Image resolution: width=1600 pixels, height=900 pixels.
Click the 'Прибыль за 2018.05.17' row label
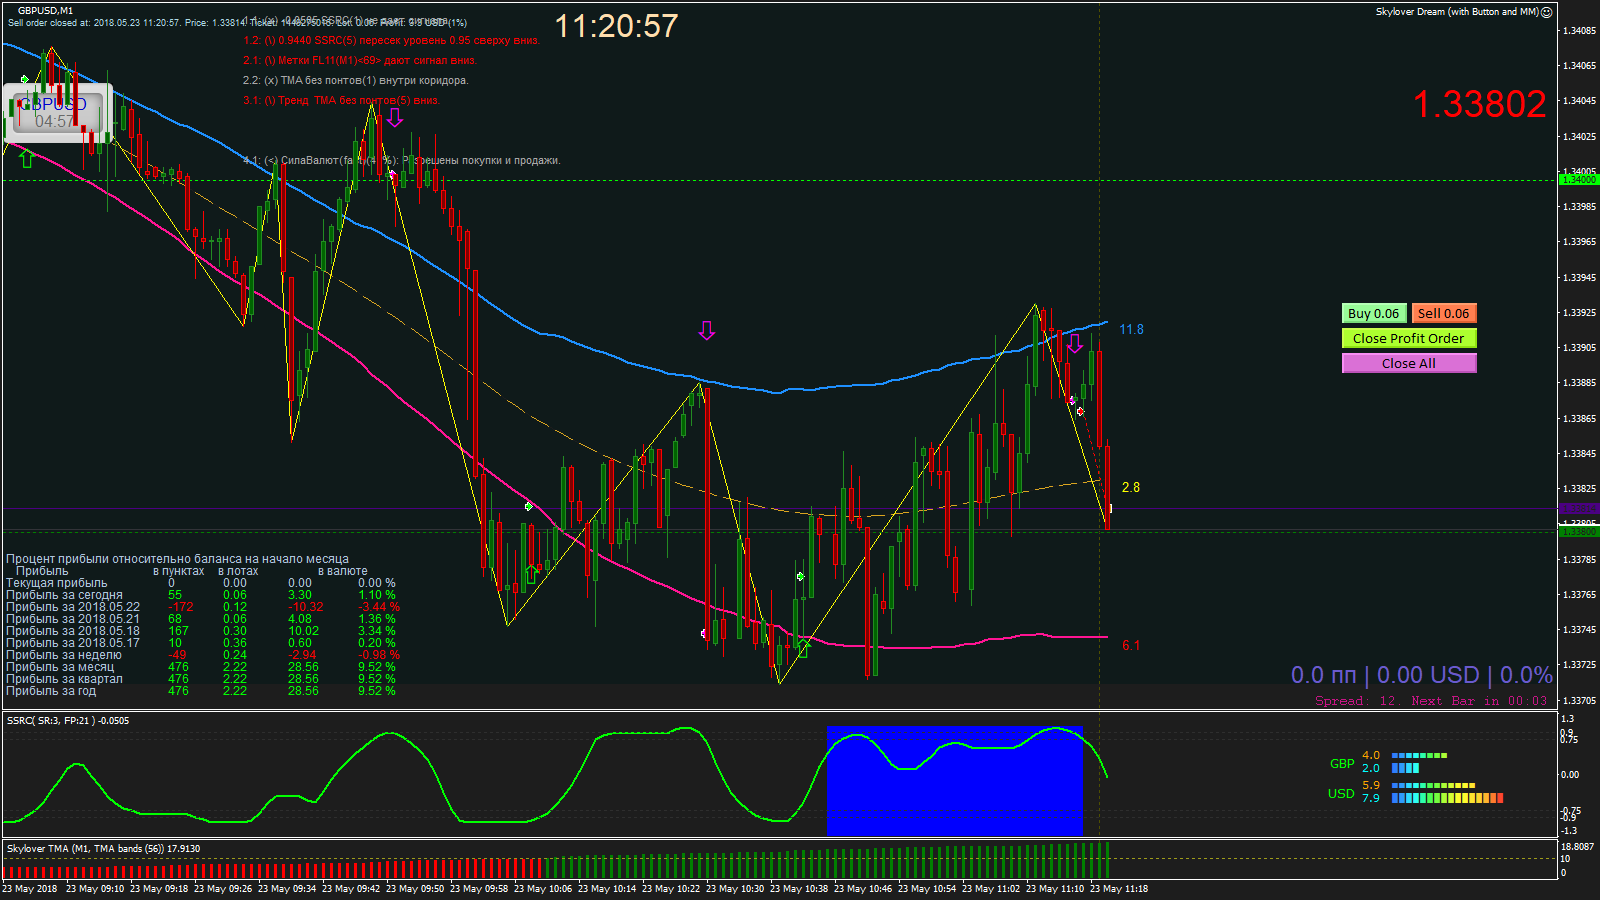73,643
